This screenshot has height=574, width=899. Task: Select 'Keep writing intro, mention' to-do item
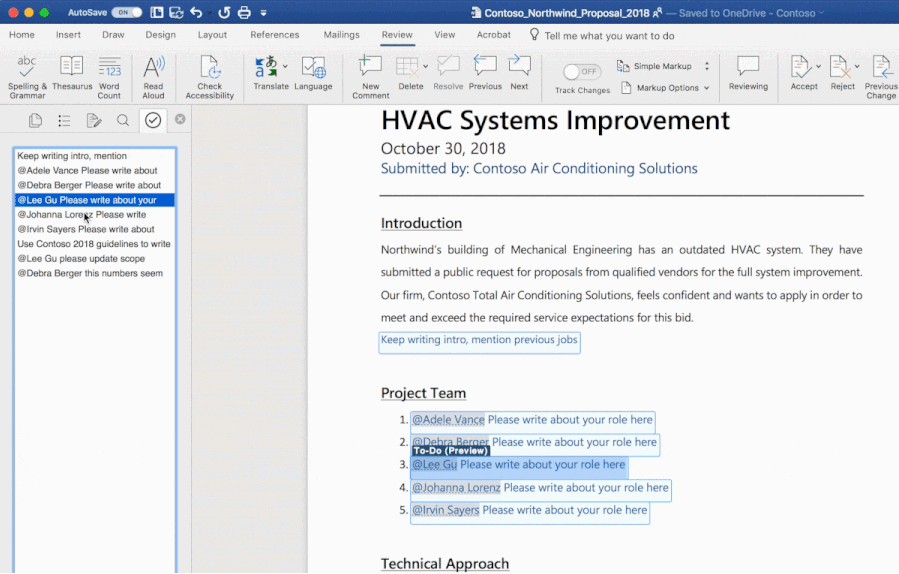(95, 156)
